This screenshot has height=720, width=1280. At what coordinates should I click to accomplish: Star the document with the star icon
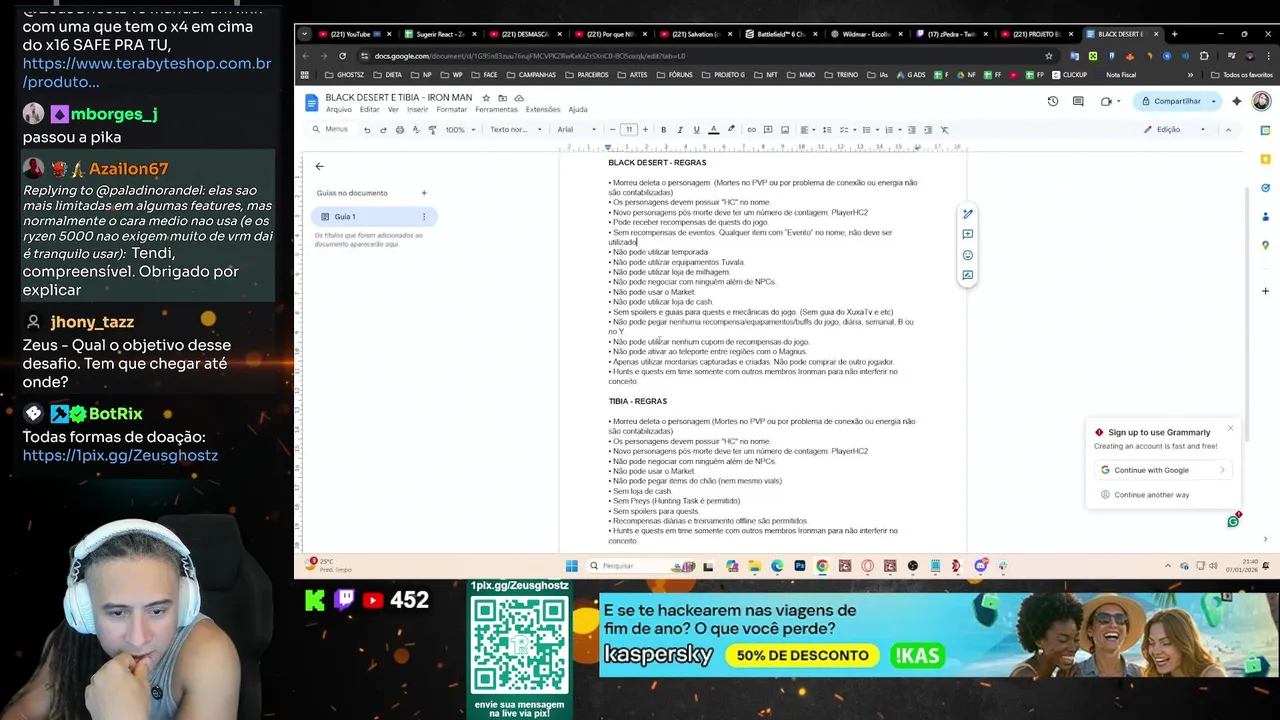click(486, 98)
